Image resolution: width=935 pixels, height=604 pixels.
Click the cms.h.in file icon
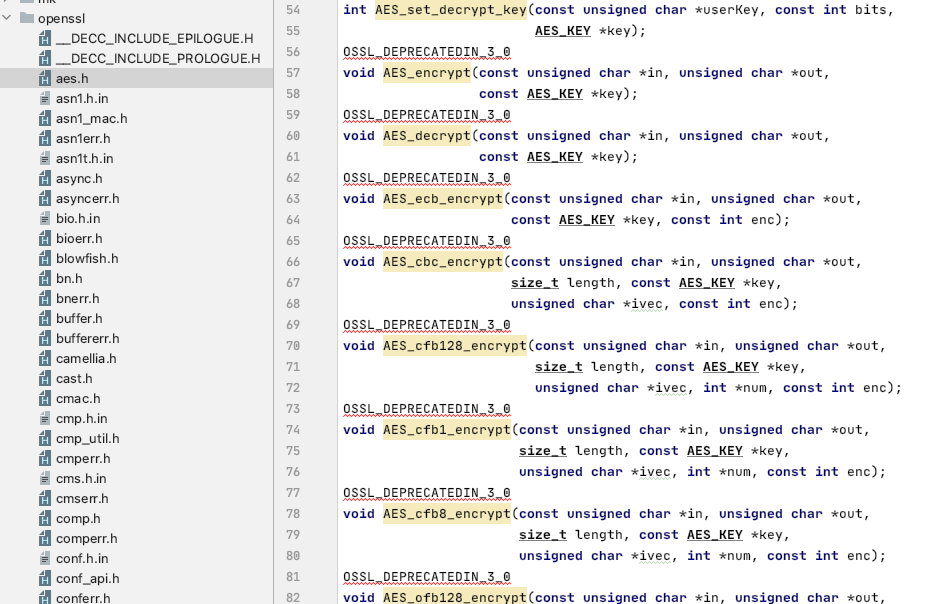pos(45,478)
